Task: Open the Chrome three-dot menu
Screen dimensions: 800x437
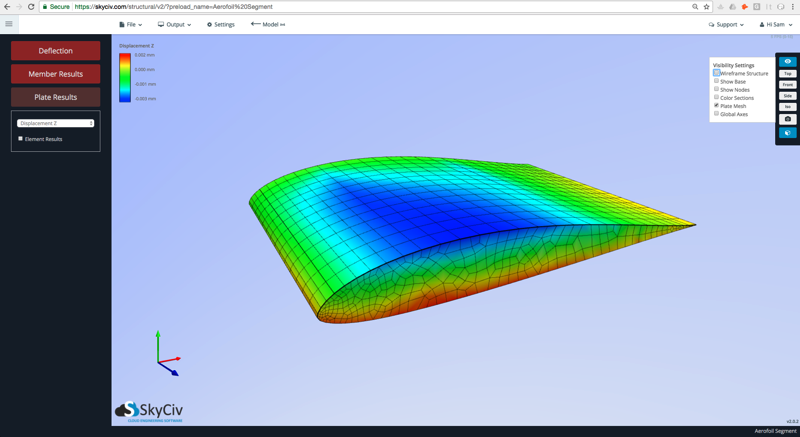Action: point(793,7)
